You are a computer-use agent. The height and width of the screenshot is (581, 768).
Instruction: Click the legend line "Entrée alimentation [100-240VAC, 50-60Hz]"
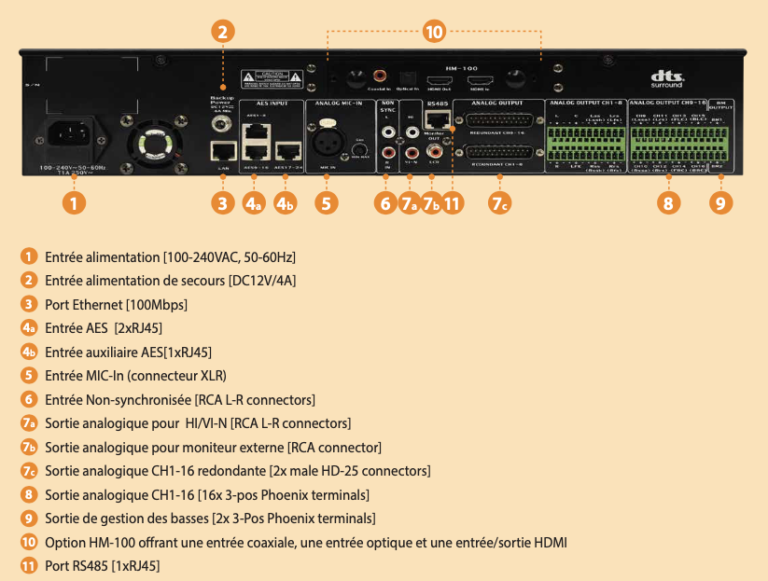coord(170,257)
